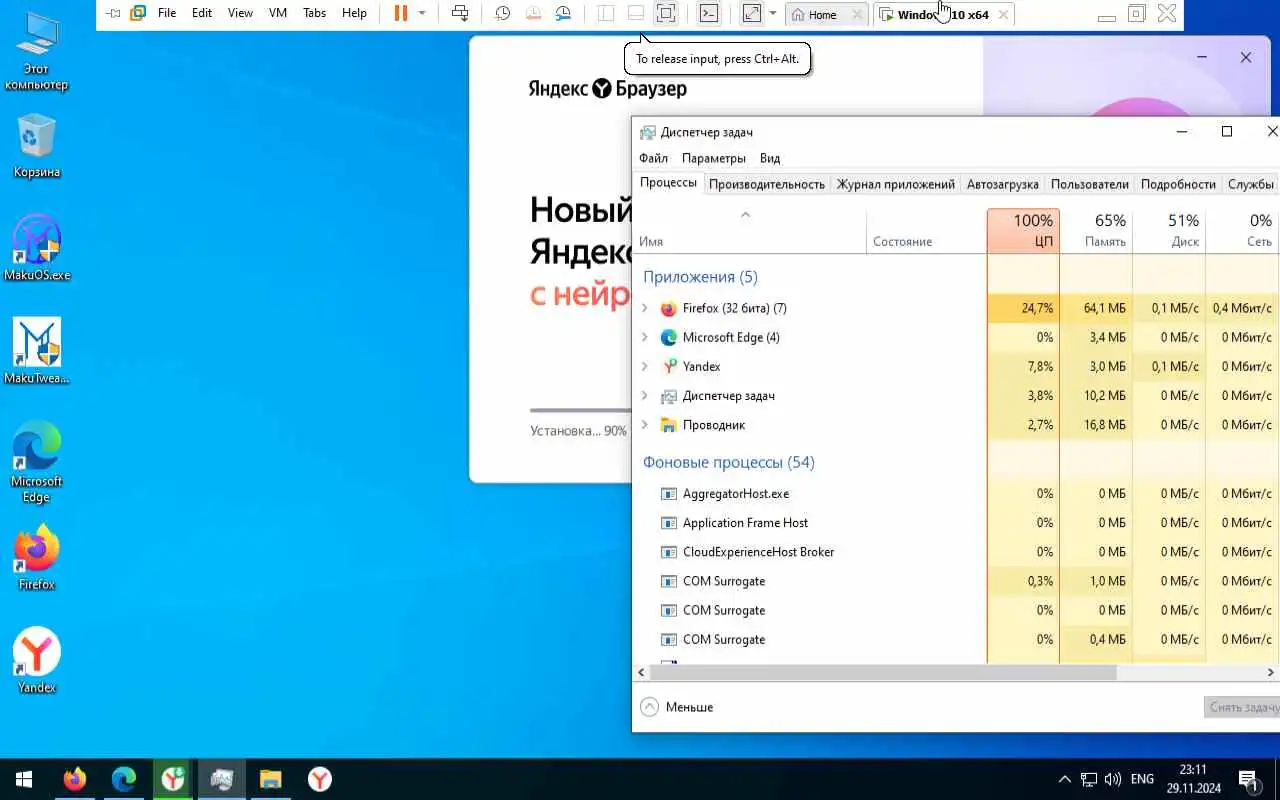
Task: Close the Windows 10 x64 VM tab
Action: click(1003, 15)
